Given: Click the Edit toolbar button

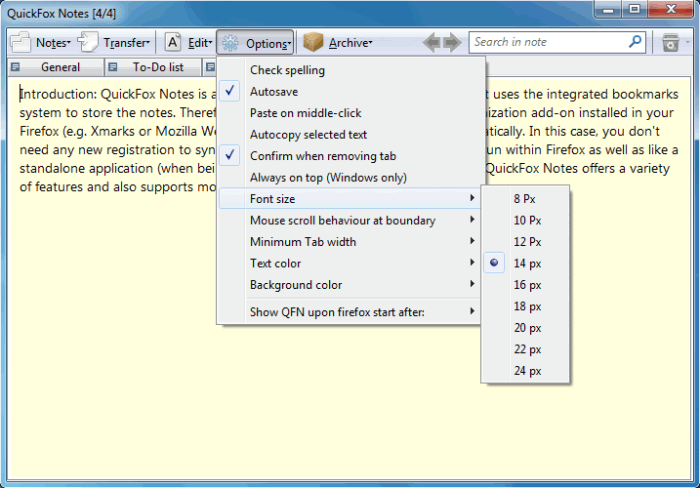Looking at the screenshot, I should tap(188, 43).
